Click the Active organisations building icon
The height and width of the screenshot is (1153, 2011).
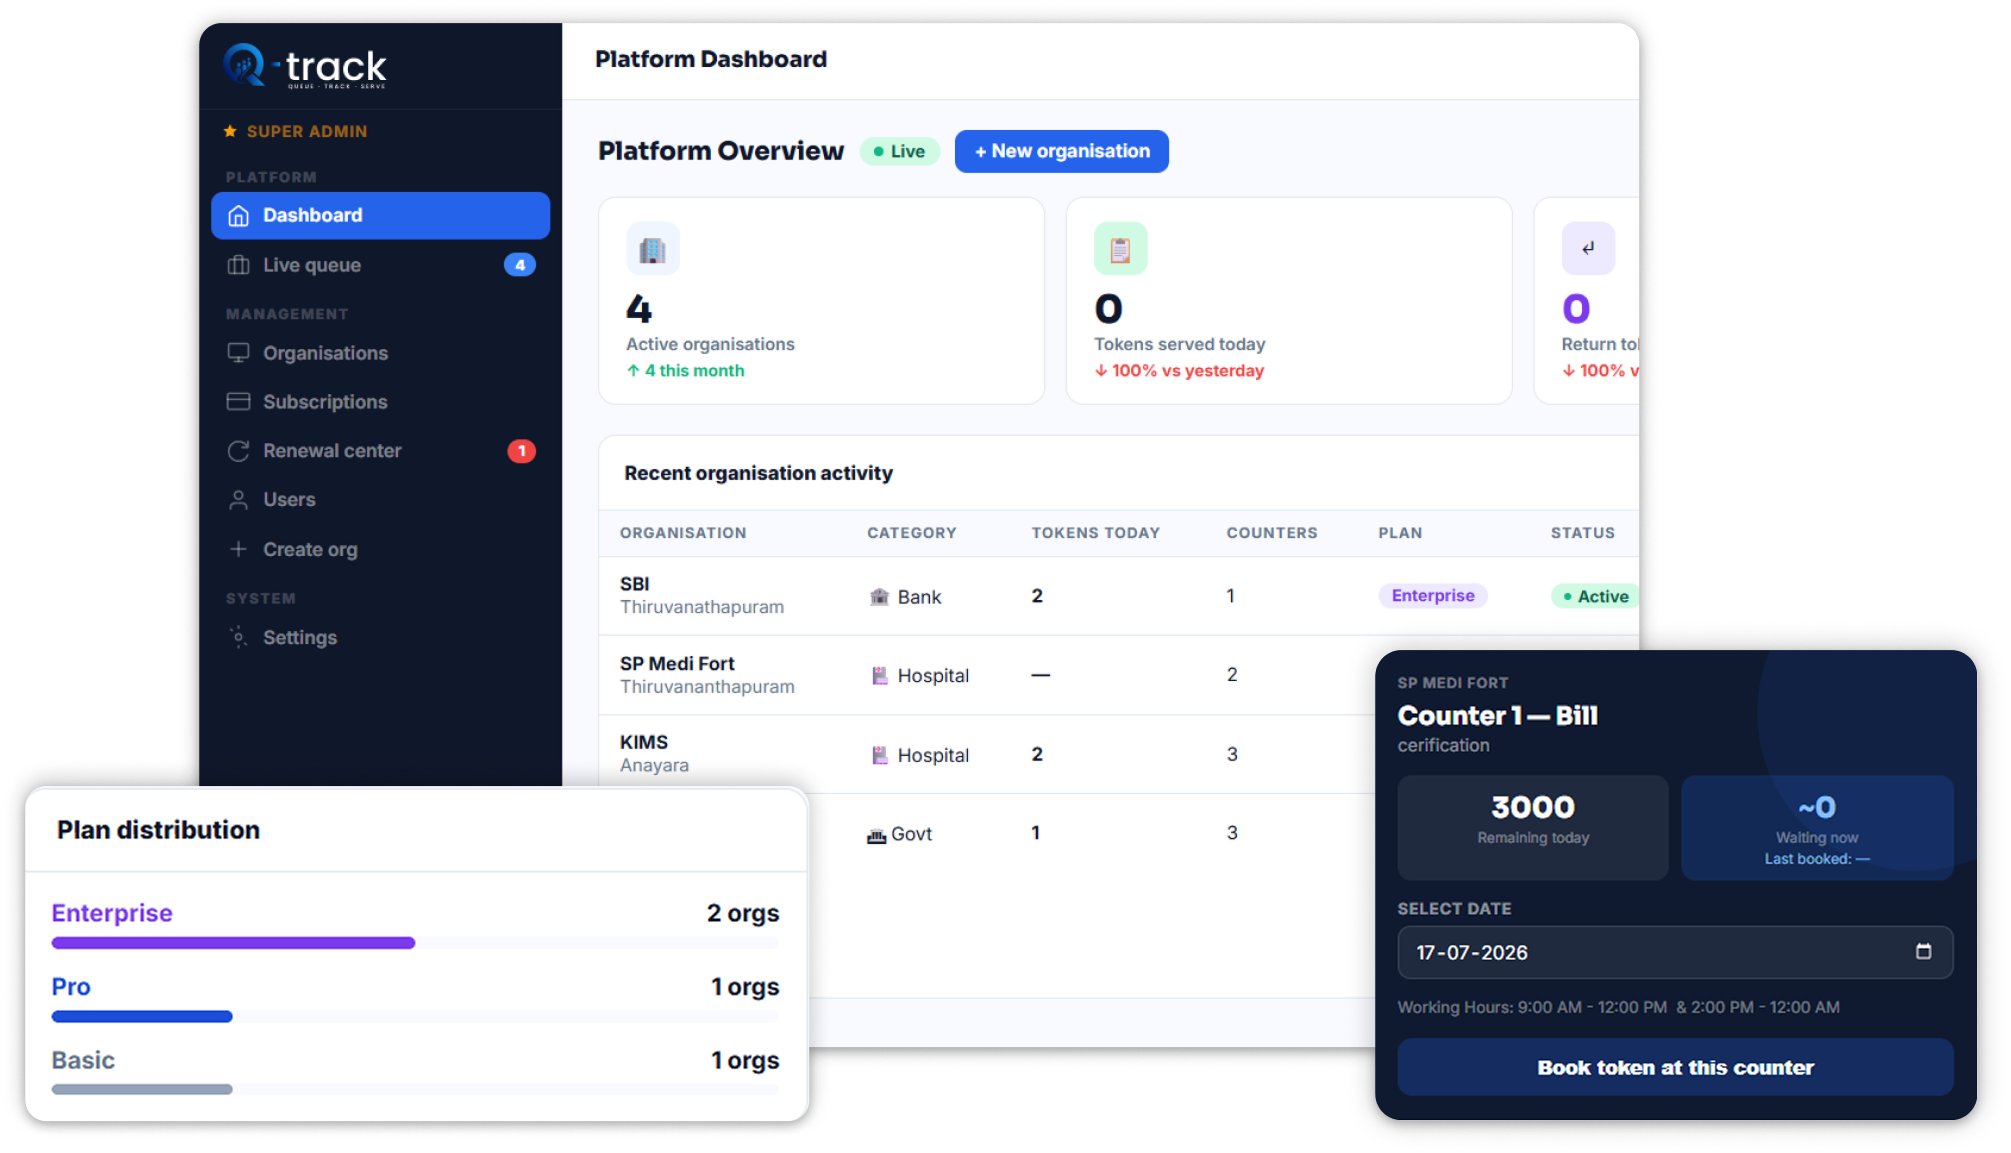point(652,249)
